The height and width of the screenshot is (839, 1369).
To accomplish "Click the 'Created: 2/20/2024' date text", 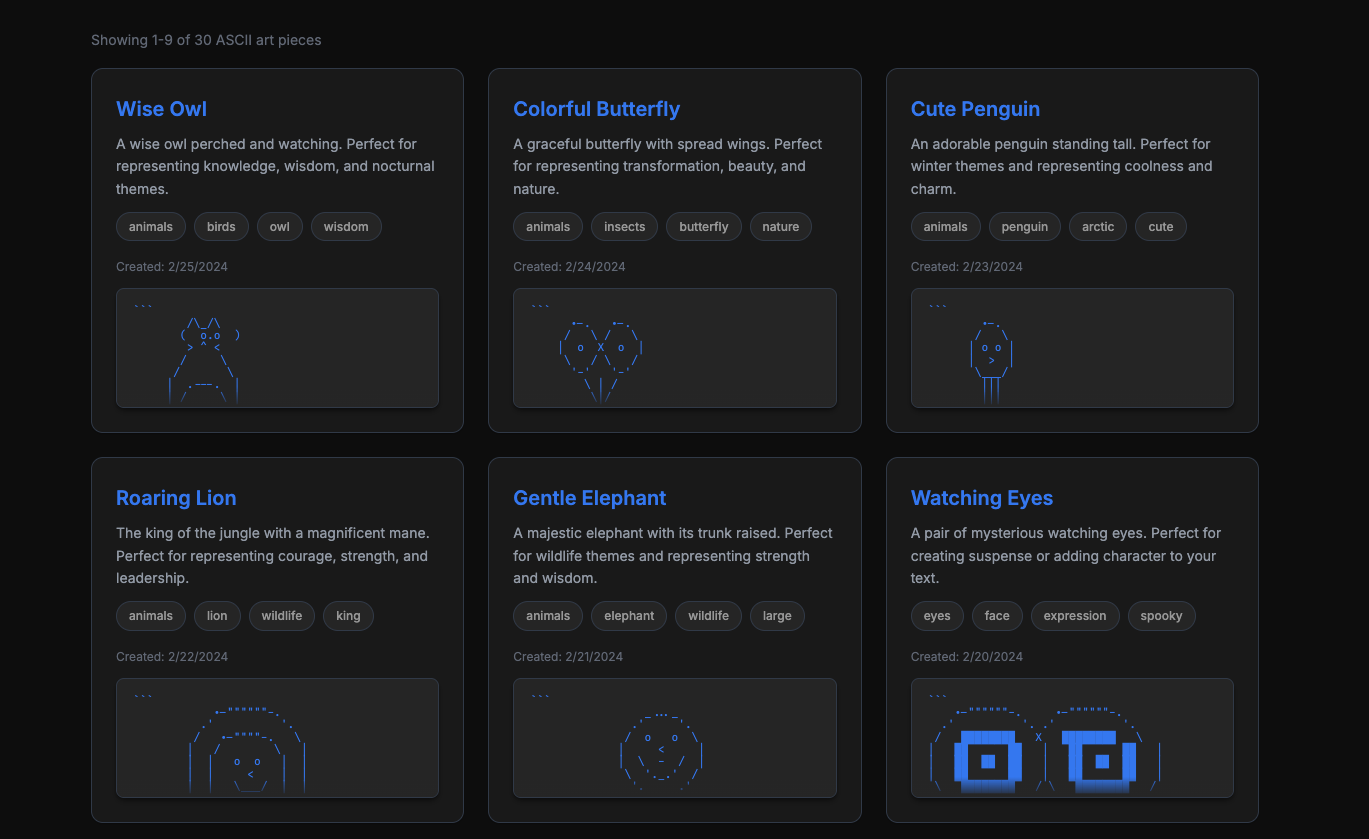I will click(967, 657).
